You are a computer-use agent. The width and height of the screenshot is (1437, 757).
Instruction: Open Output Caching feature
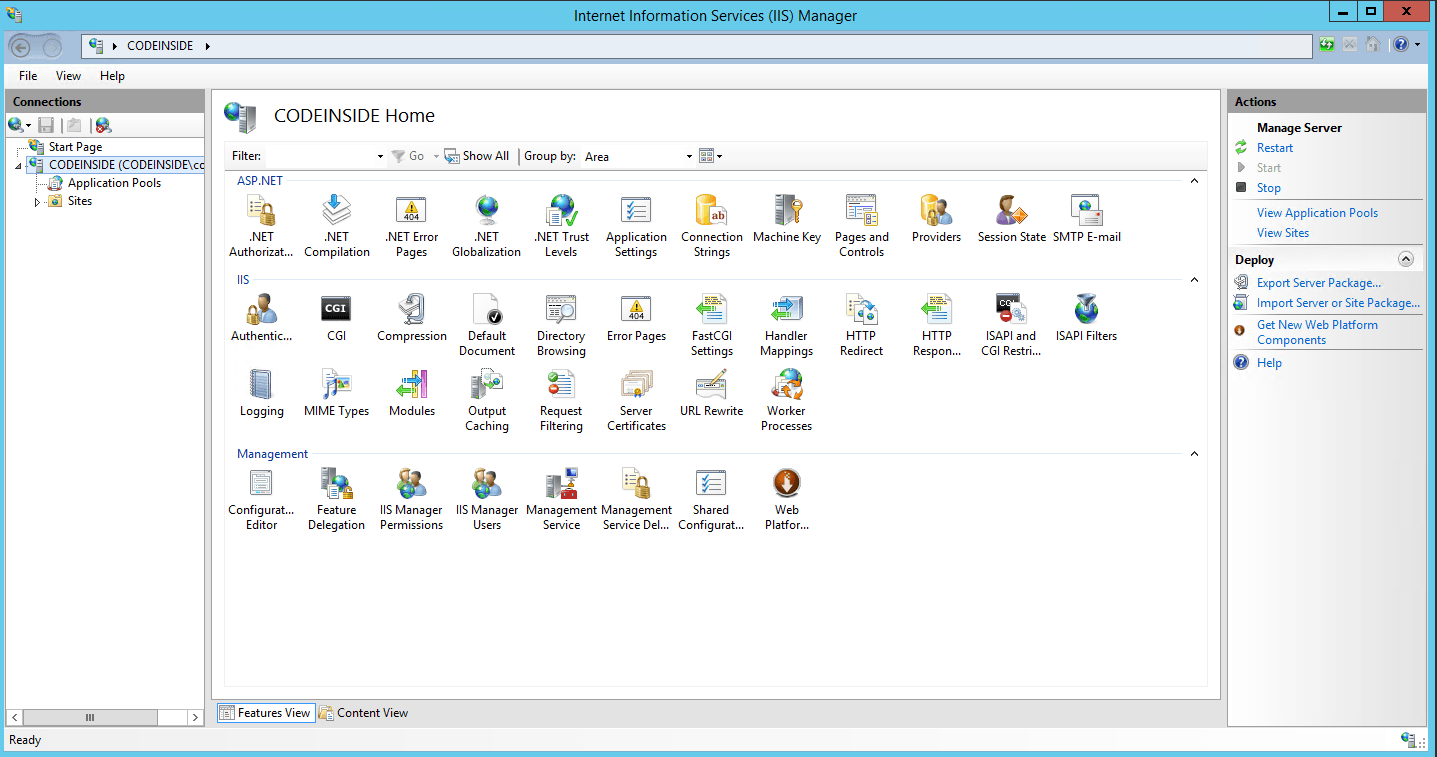point(487,400)
